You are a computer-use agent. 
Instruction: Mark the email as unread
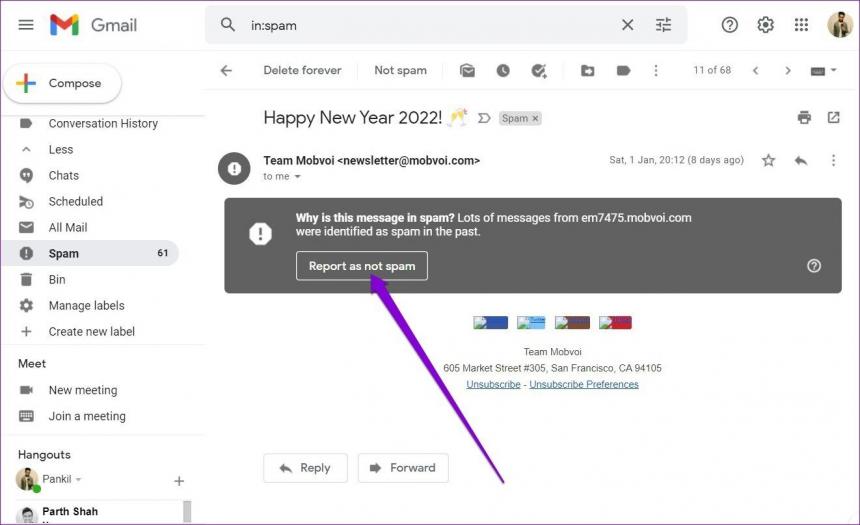467,71
